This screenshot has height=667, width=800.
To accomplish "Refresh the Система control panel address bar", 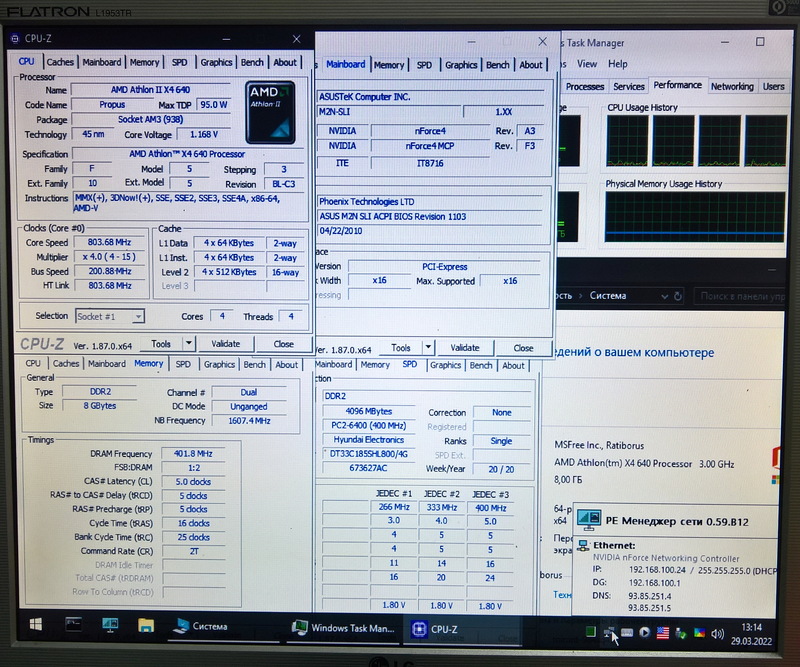I will coord(678,296).
